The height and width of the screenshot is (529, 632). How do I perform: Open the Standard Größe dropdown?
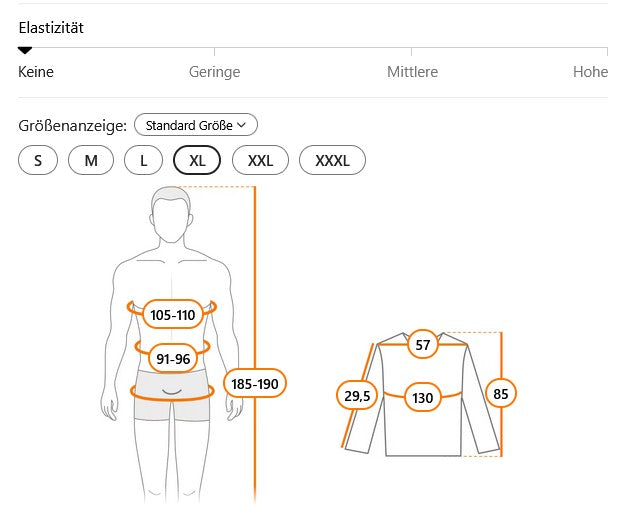click(196, 125)
